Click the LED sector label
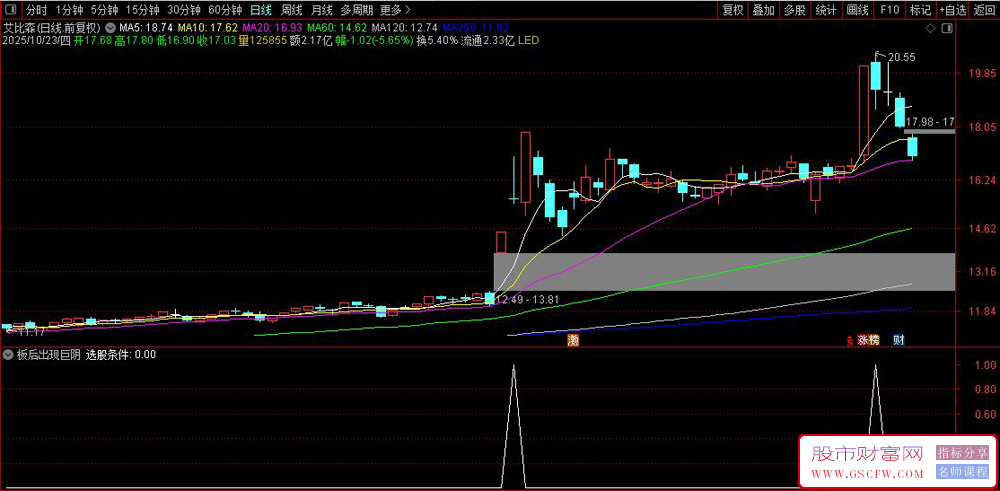This screenshot has width=1000, height=491. (x=528, y=40)
